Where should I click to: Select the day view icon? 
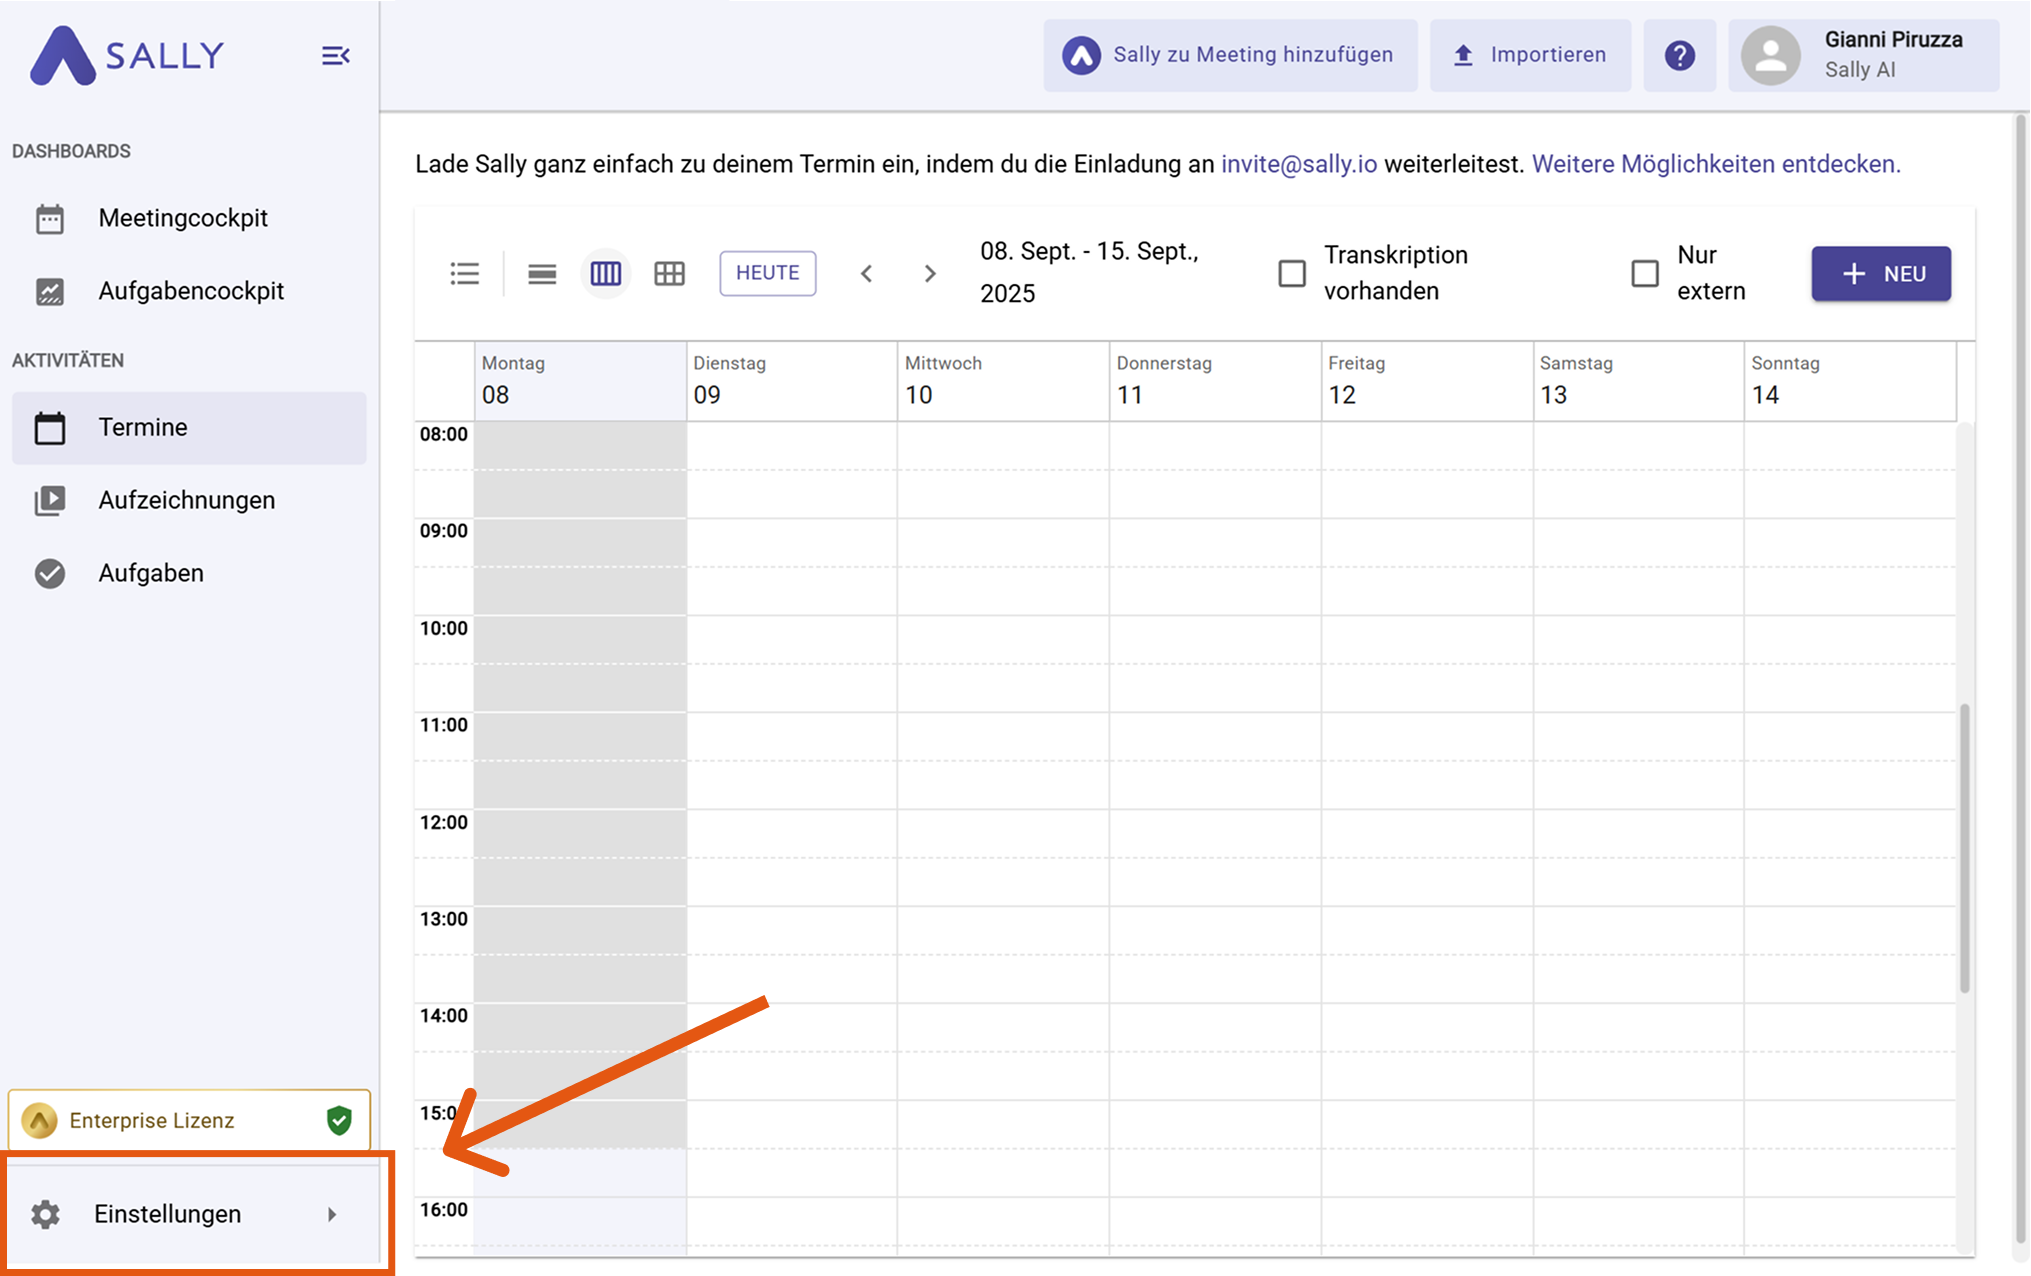click(x=542, y=273)
